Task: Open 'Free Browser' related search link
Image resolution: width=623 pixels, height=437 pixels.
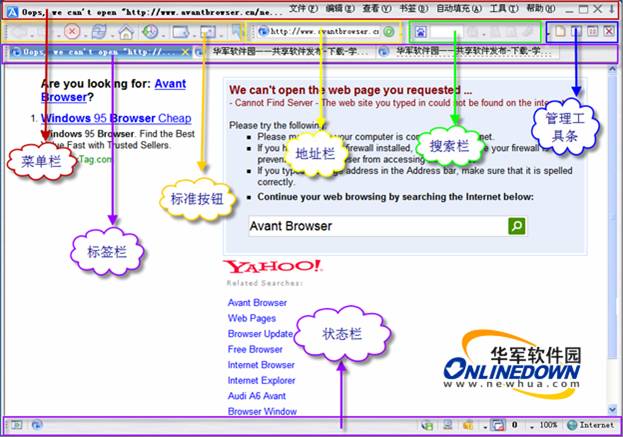Action: coord(255,349)
